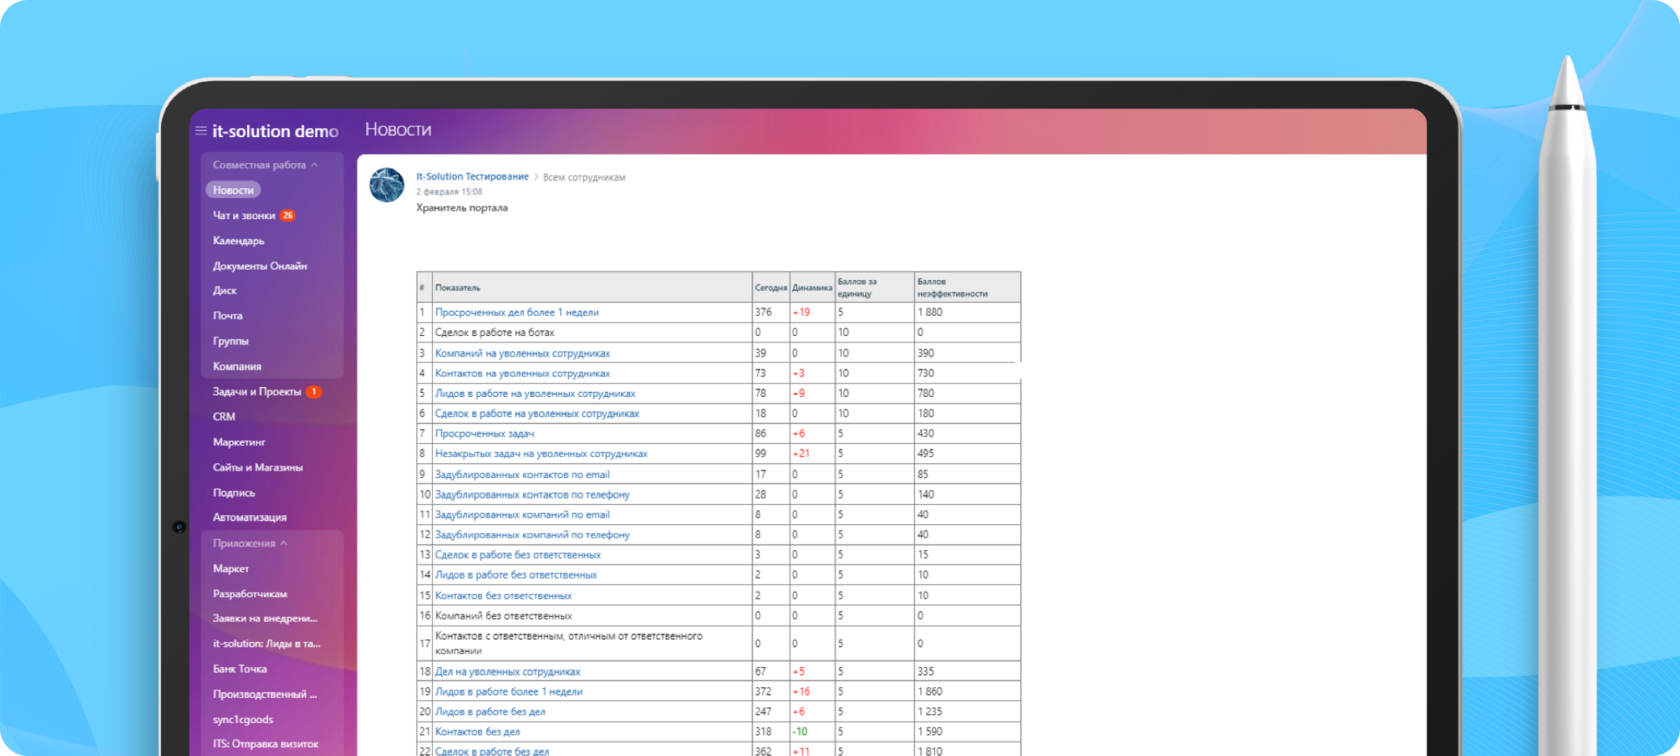
Task: Open Задублированных контактов по email link
Action: tap(522, 475)
